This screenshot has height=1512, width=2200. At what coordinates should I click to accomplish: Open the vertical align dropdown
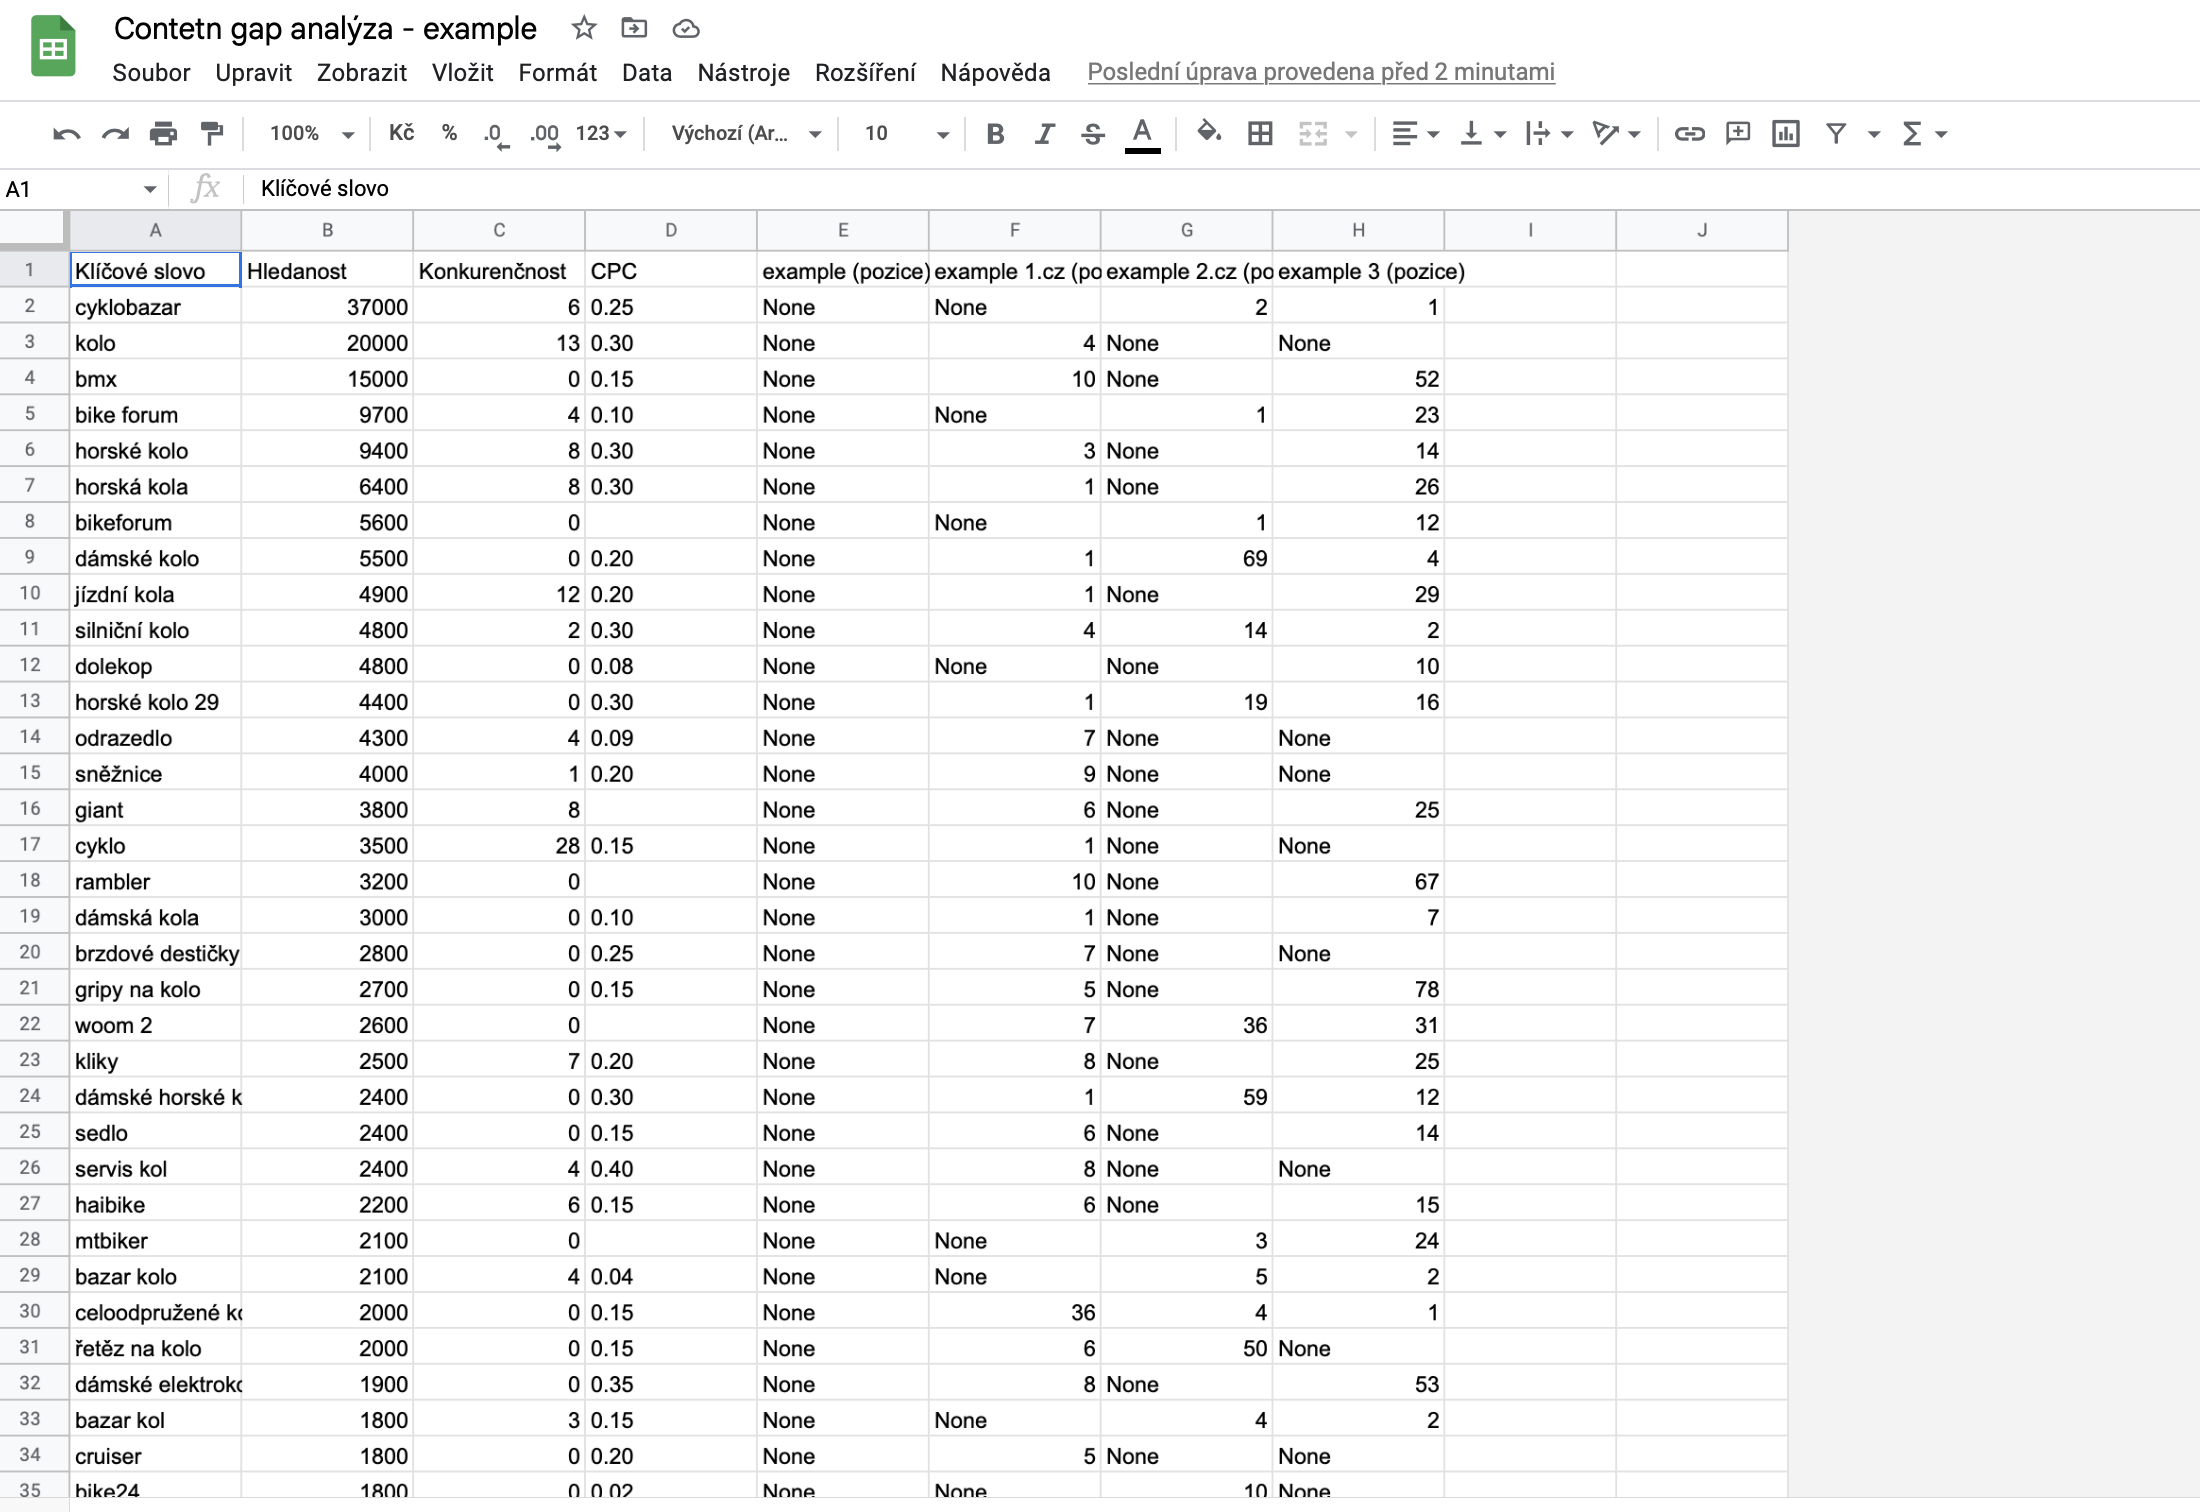point(1482,134)
